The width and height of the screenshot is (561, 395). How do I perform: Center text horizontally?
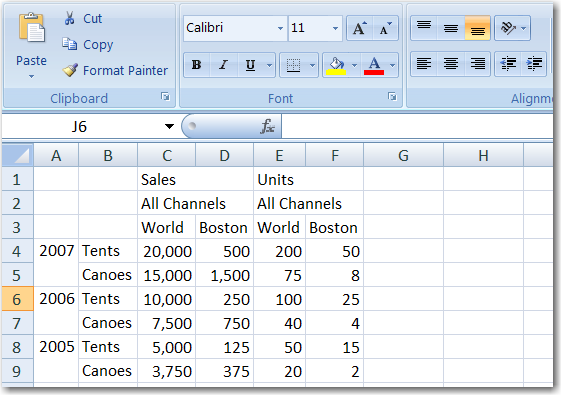[x=451, y=64]
